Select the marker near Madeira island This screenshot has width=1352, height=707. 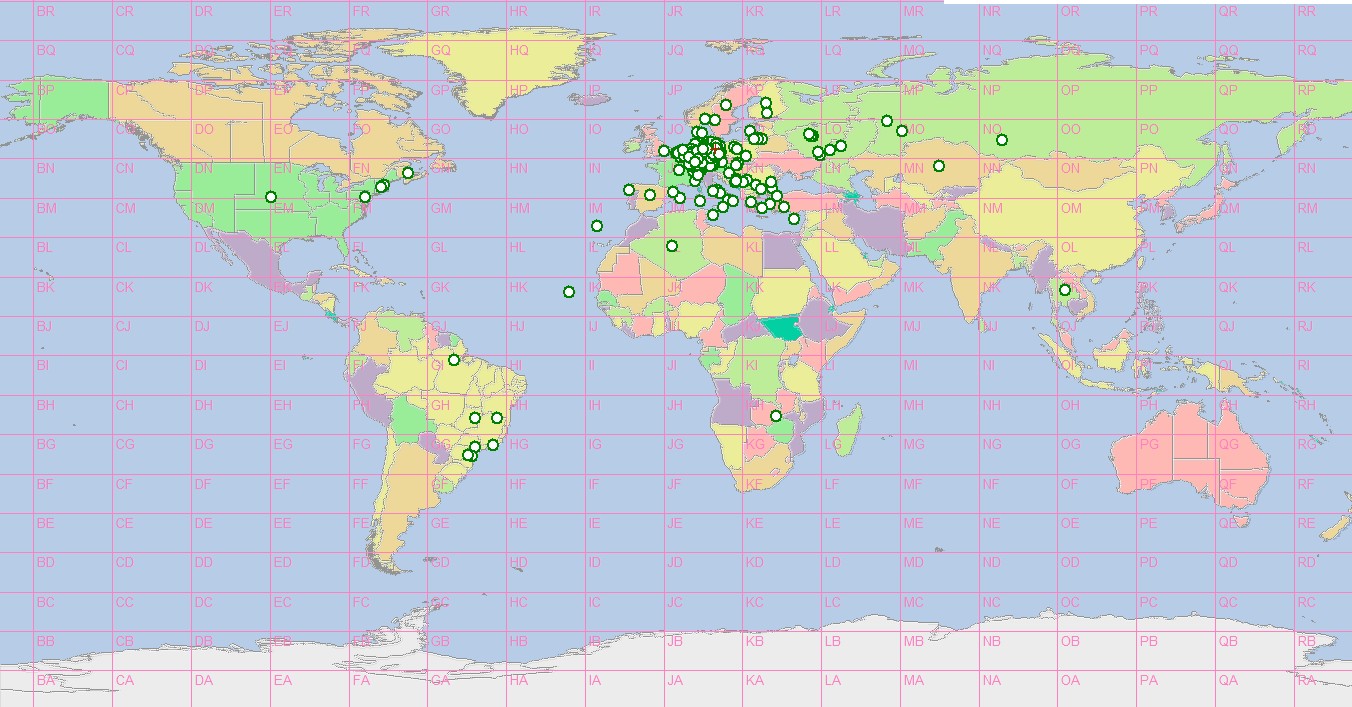(x=597, y=226)
